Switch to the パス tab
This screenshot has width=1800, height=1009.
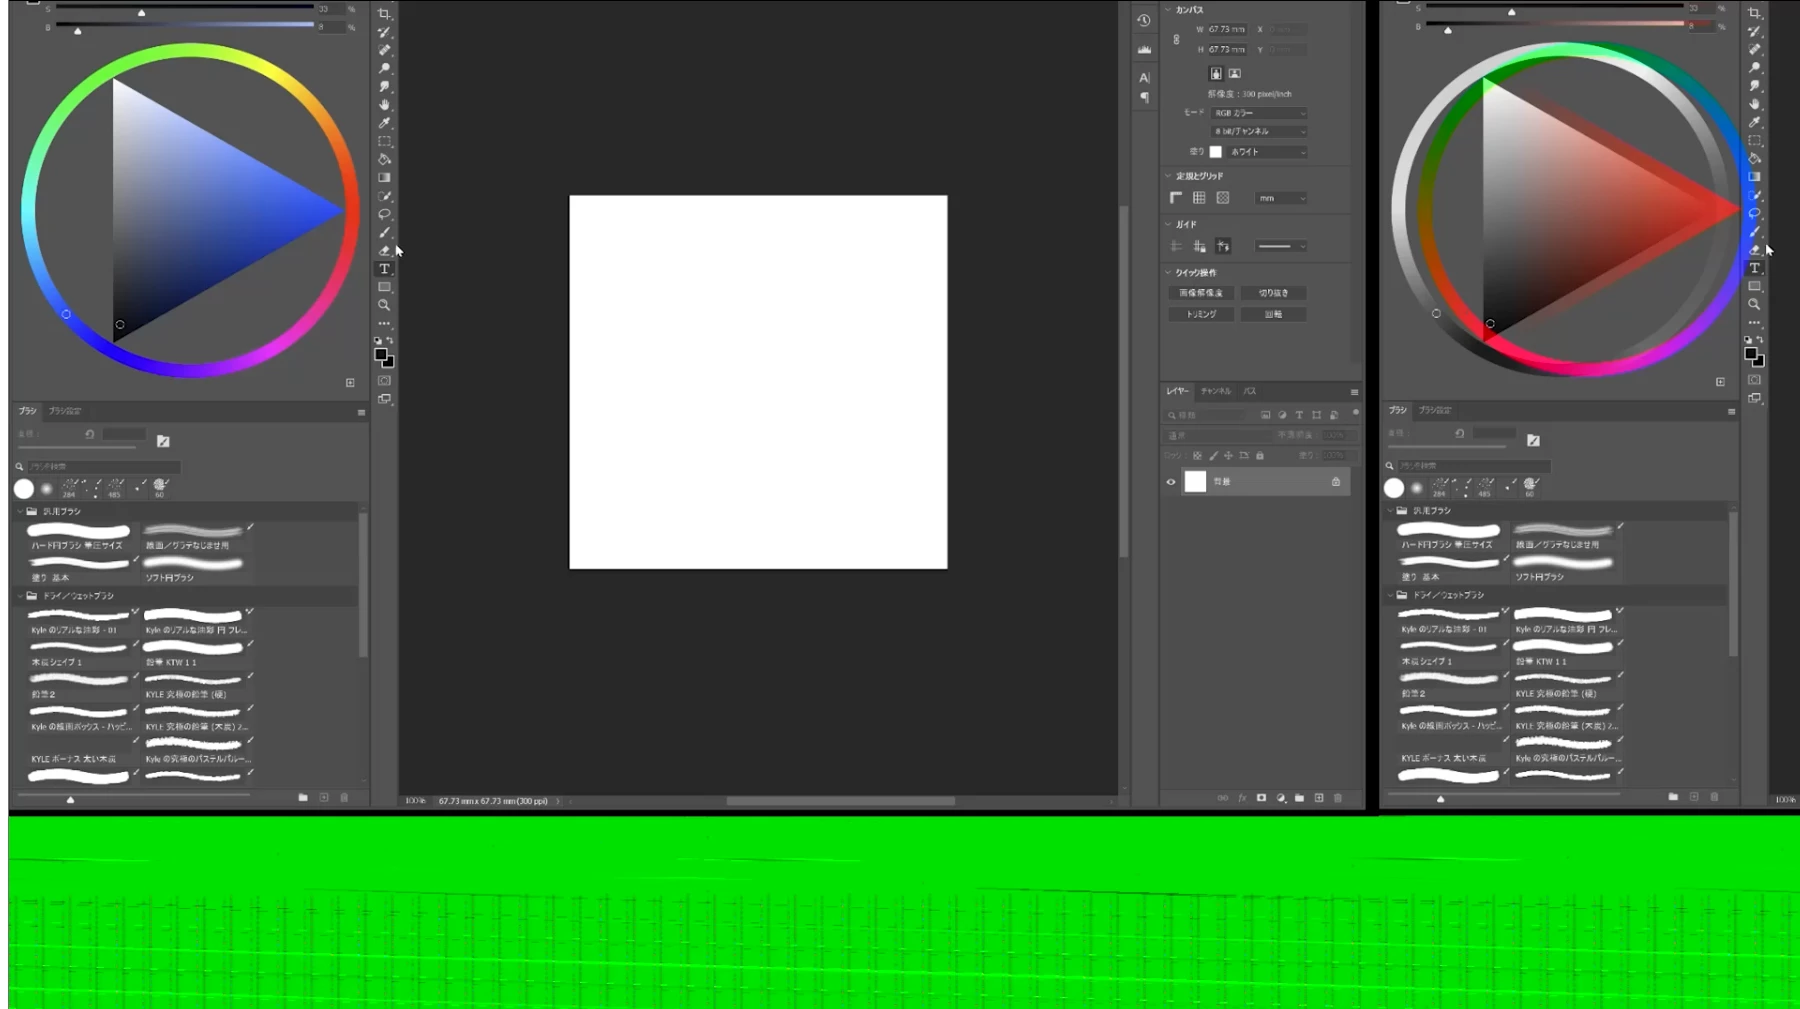(1249, 391)
